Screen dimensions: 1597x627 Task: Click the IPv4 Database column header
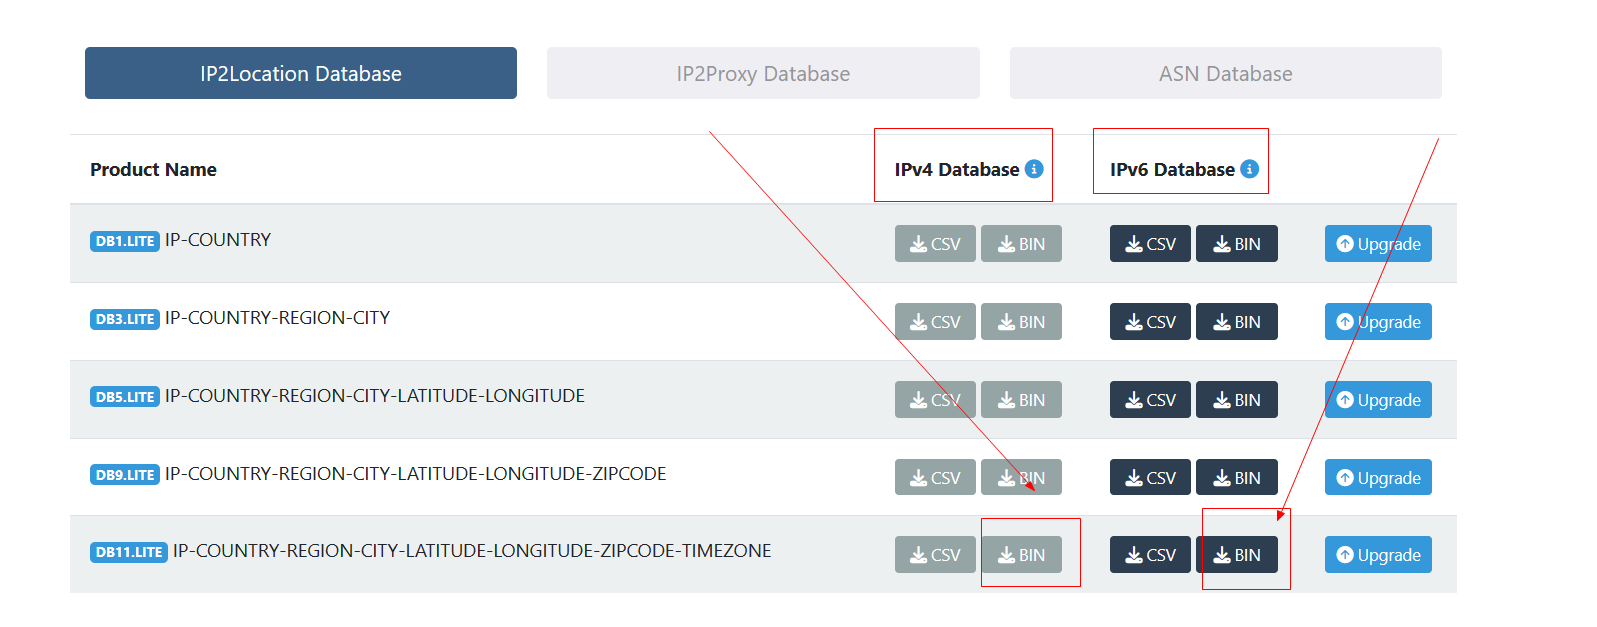pyautogui.click(x=957, y=170)
